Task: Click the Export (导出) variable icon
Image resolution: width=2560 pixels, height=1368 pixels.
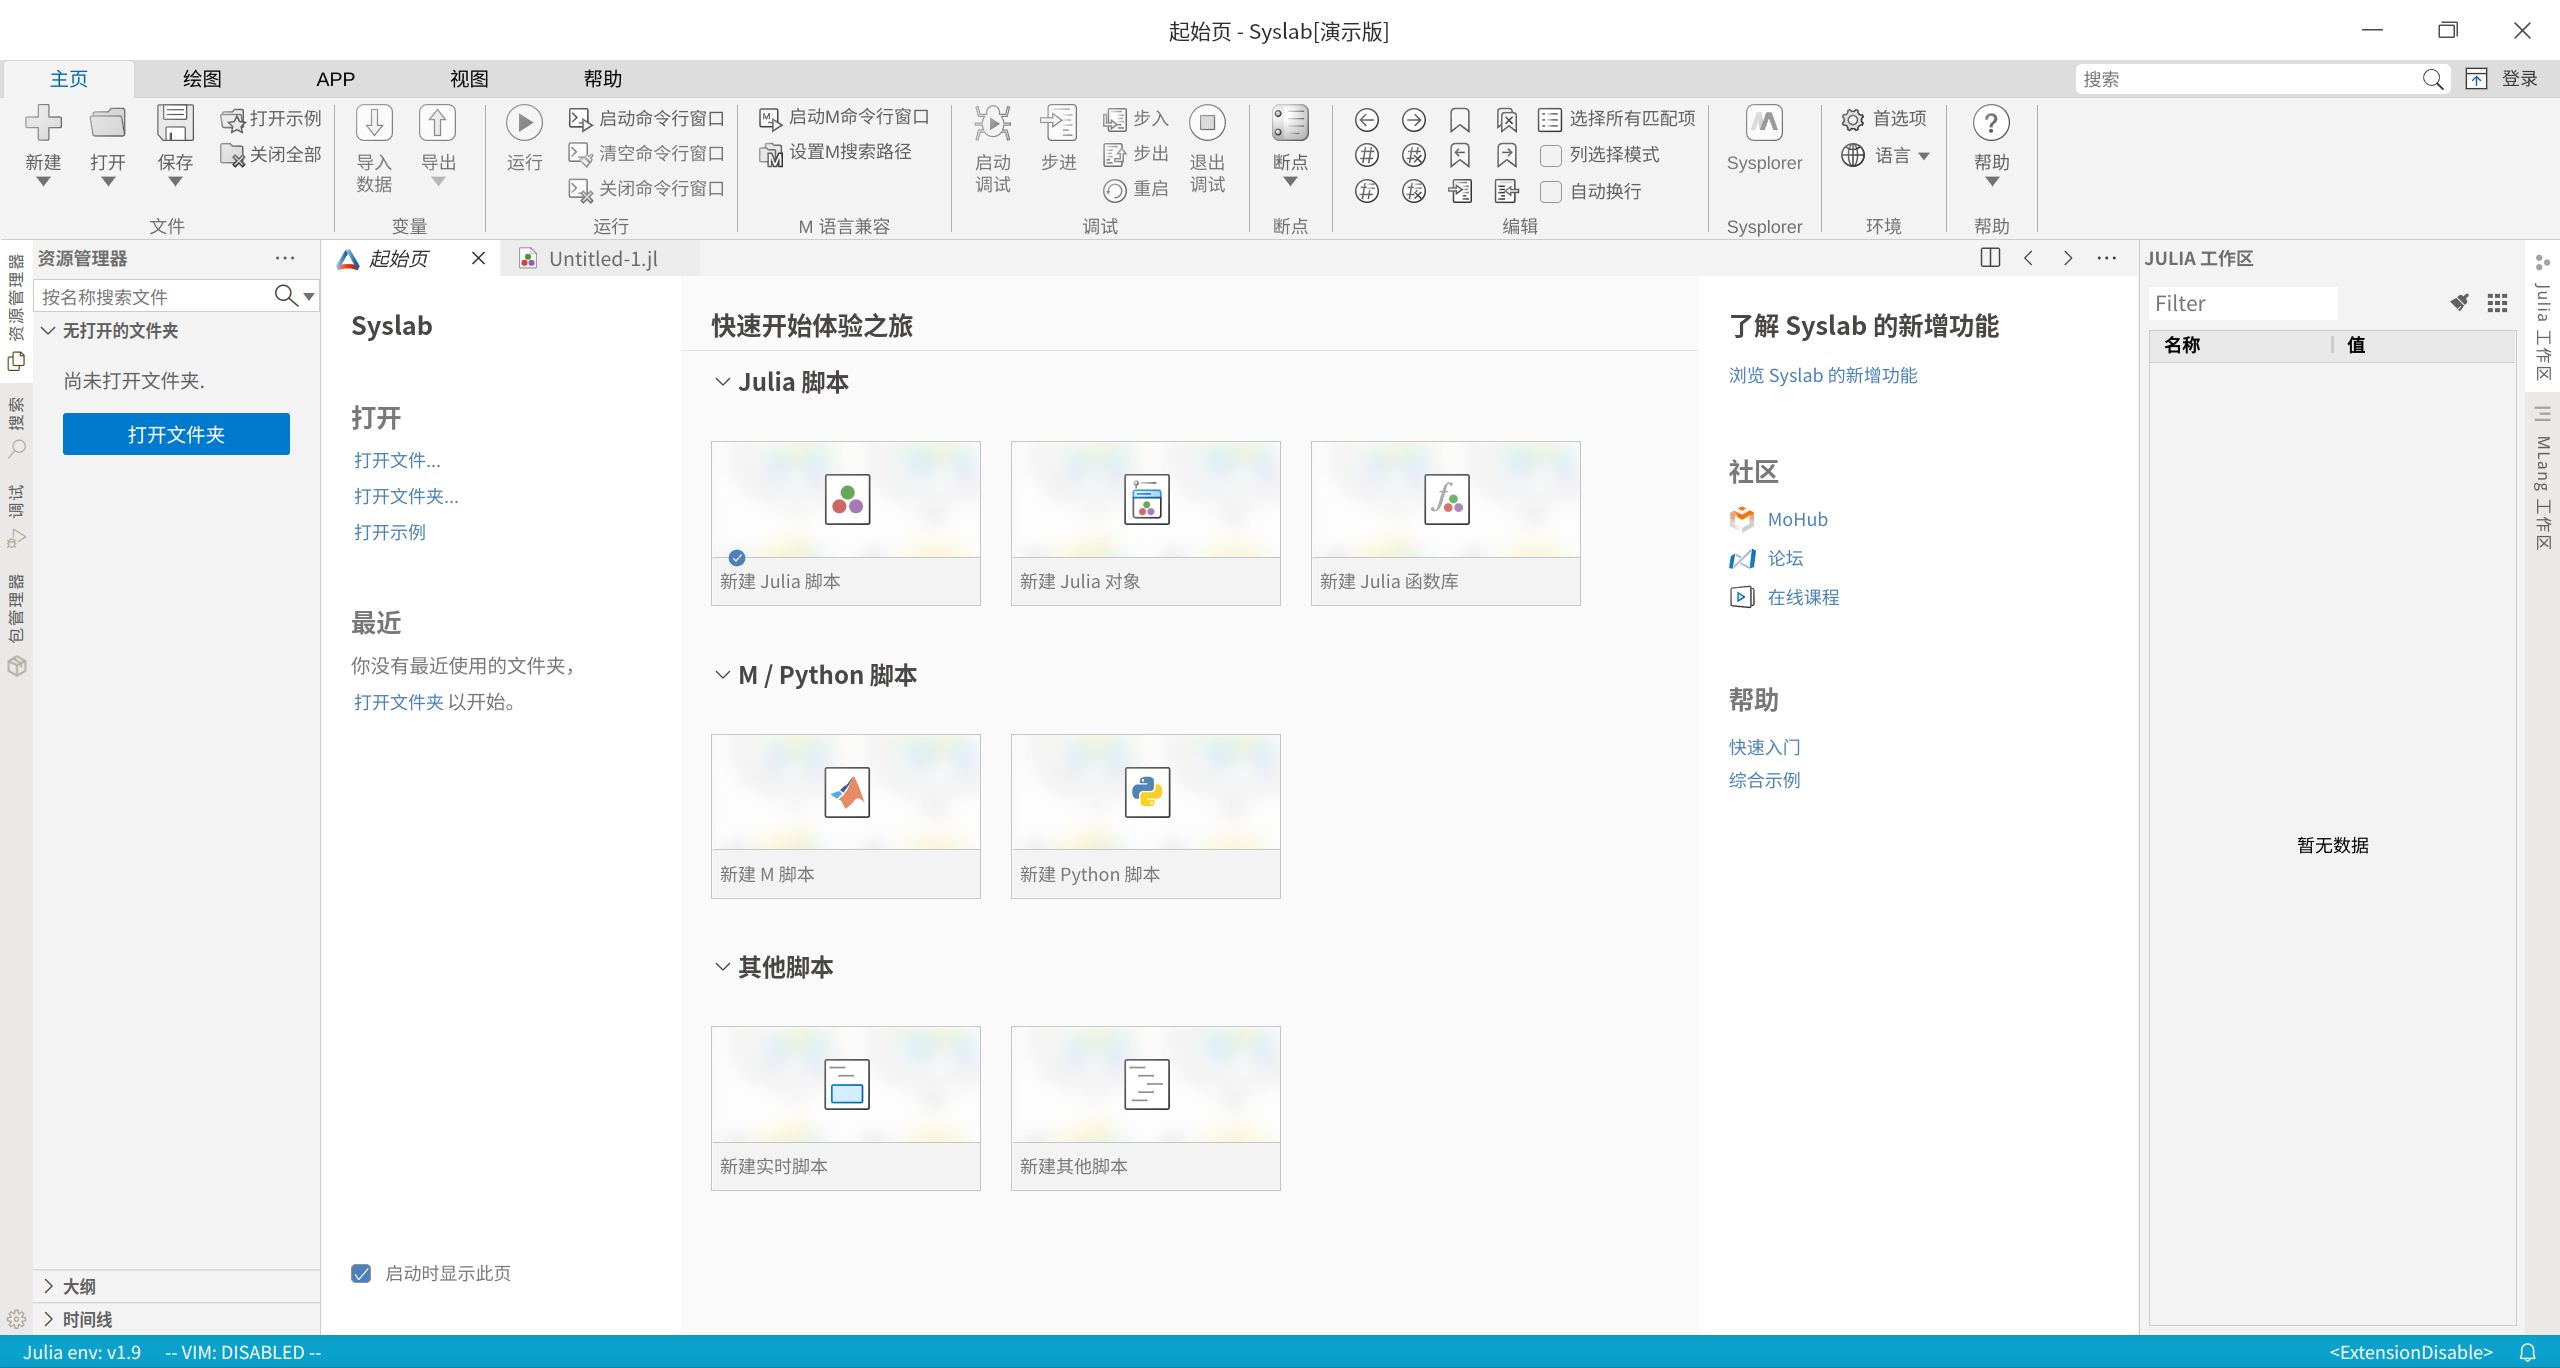Action: pyautogui.click(x=437, y=123)
